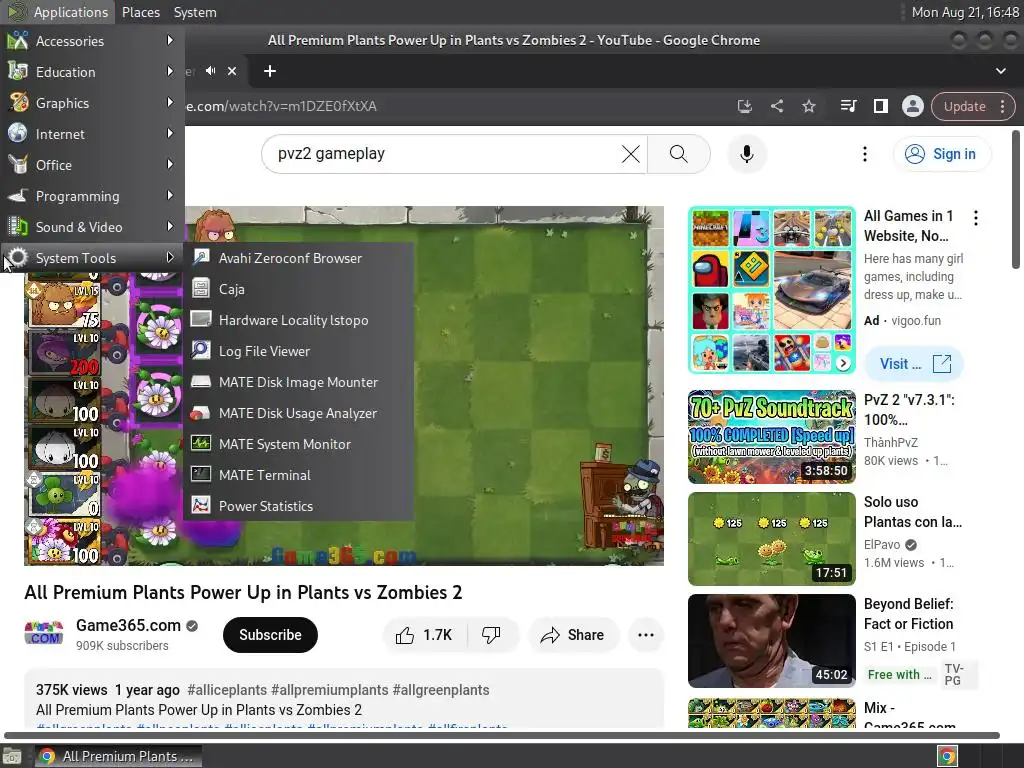This screenshot has height=768, width=1024.
Task: Open the Places menu
Action: (140, 12)
